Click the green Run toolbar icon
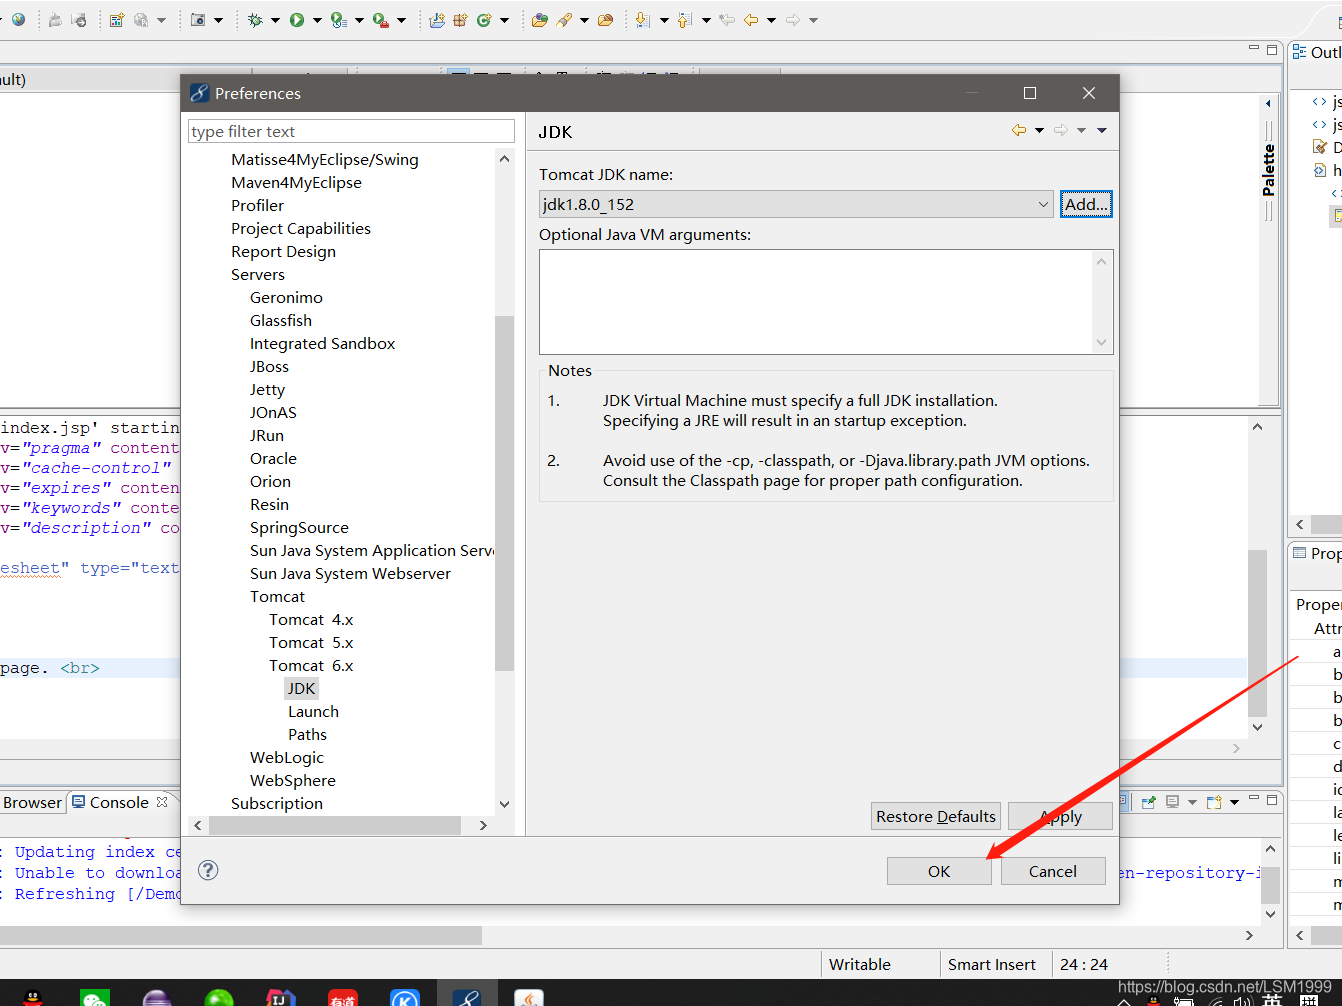The width and height of the screenshot is (1342, 1006). 297,20
